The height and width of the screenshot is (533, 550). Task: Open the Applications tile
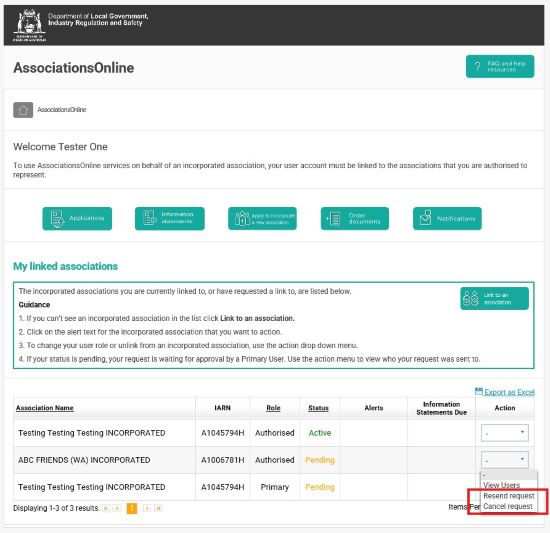pos(77,218)
